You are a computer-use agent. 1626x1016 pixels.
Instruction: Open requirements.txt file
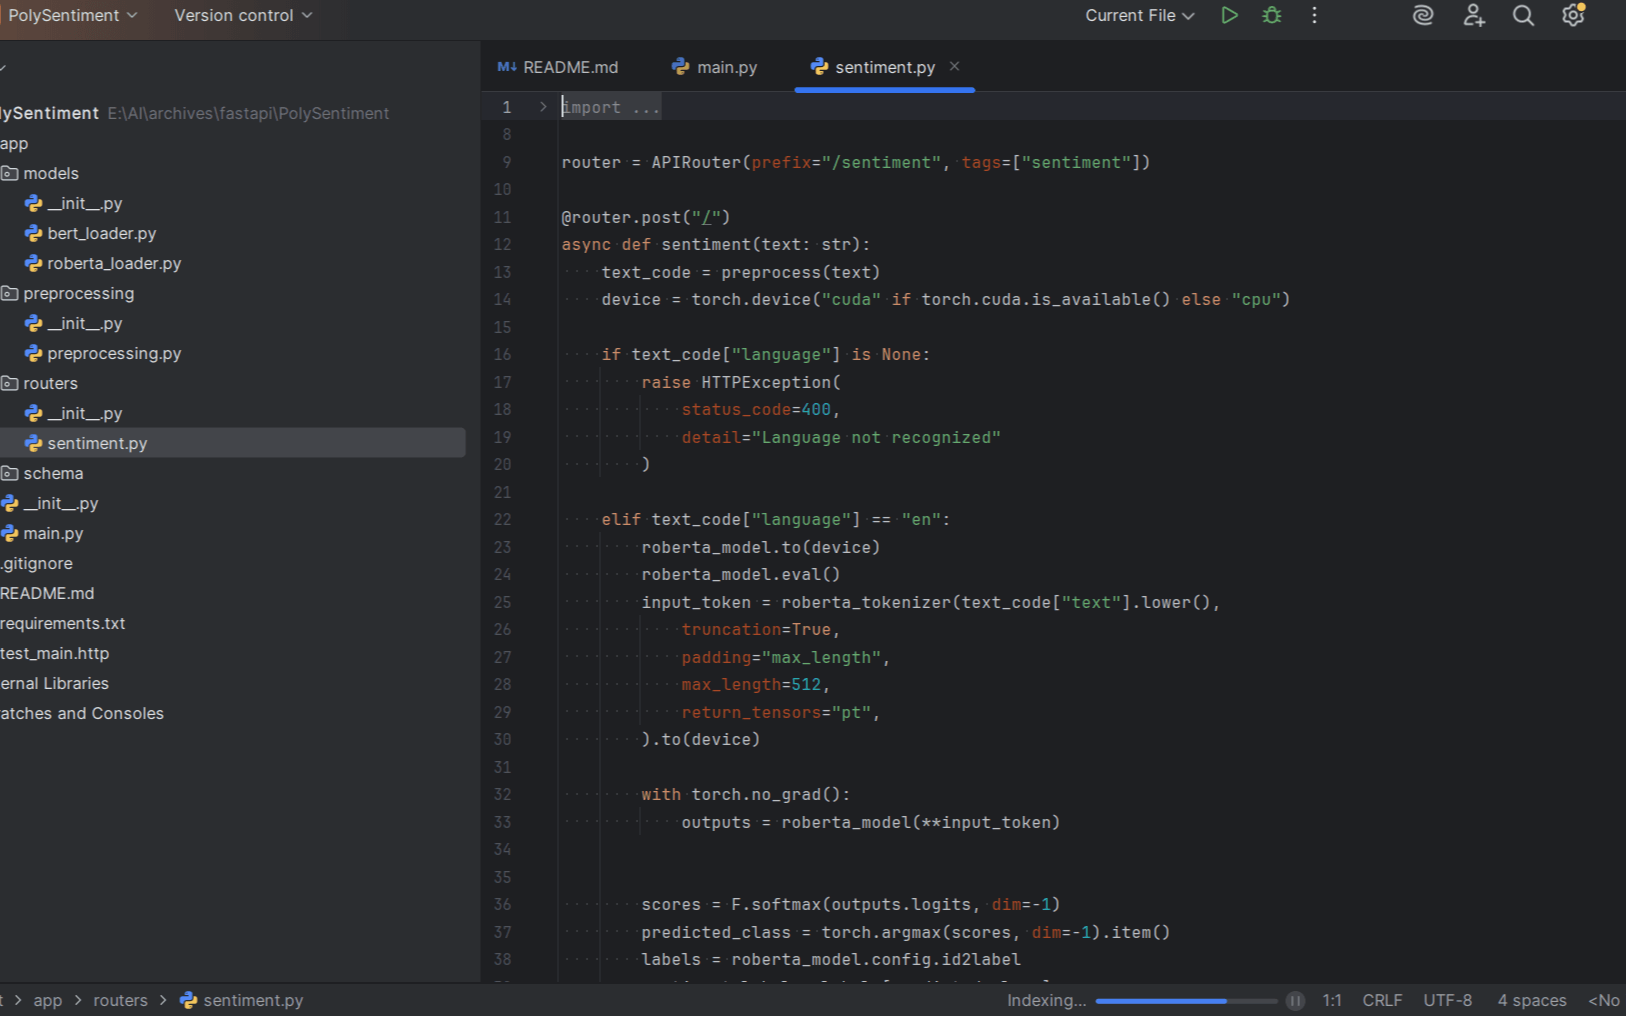tap(63, 623)
